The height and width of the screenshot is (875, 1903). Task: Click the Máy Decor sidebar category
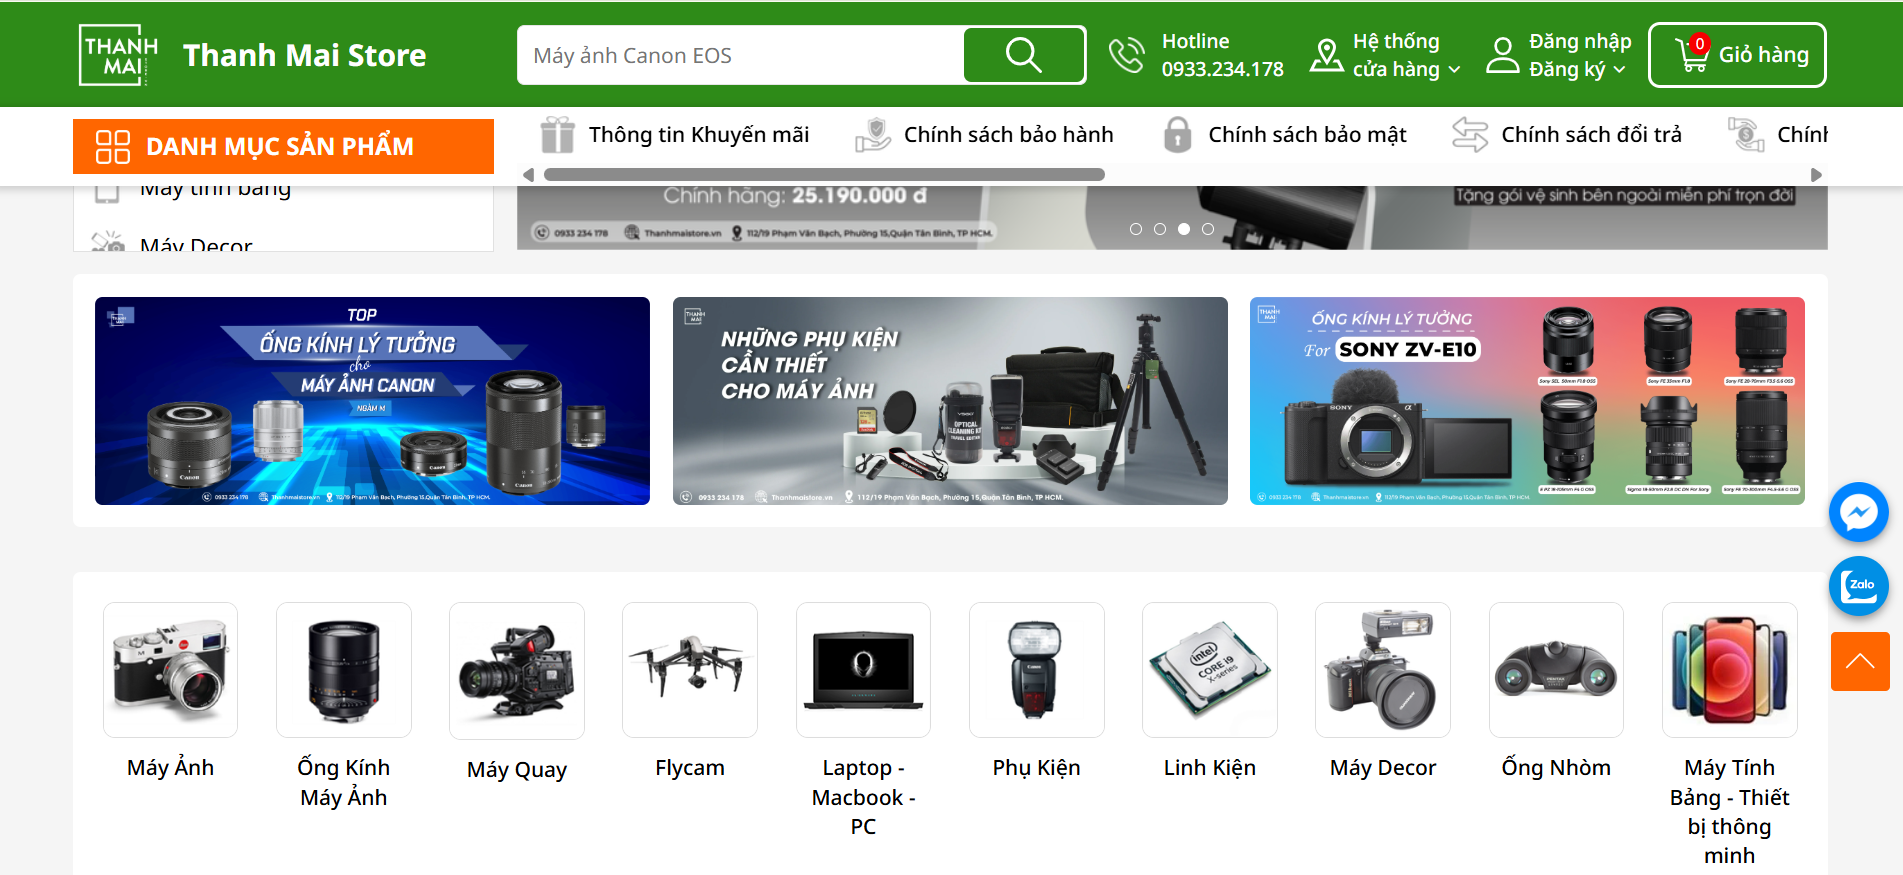pos(196,244)
